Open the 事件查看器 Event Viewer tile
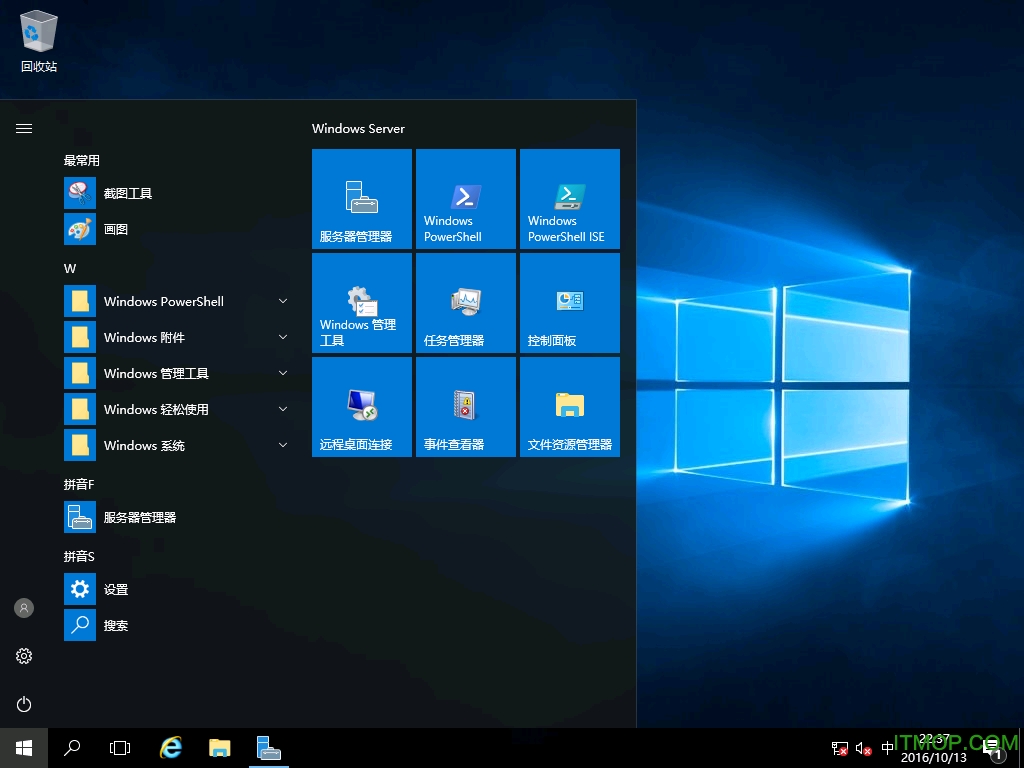 [465, 407]
